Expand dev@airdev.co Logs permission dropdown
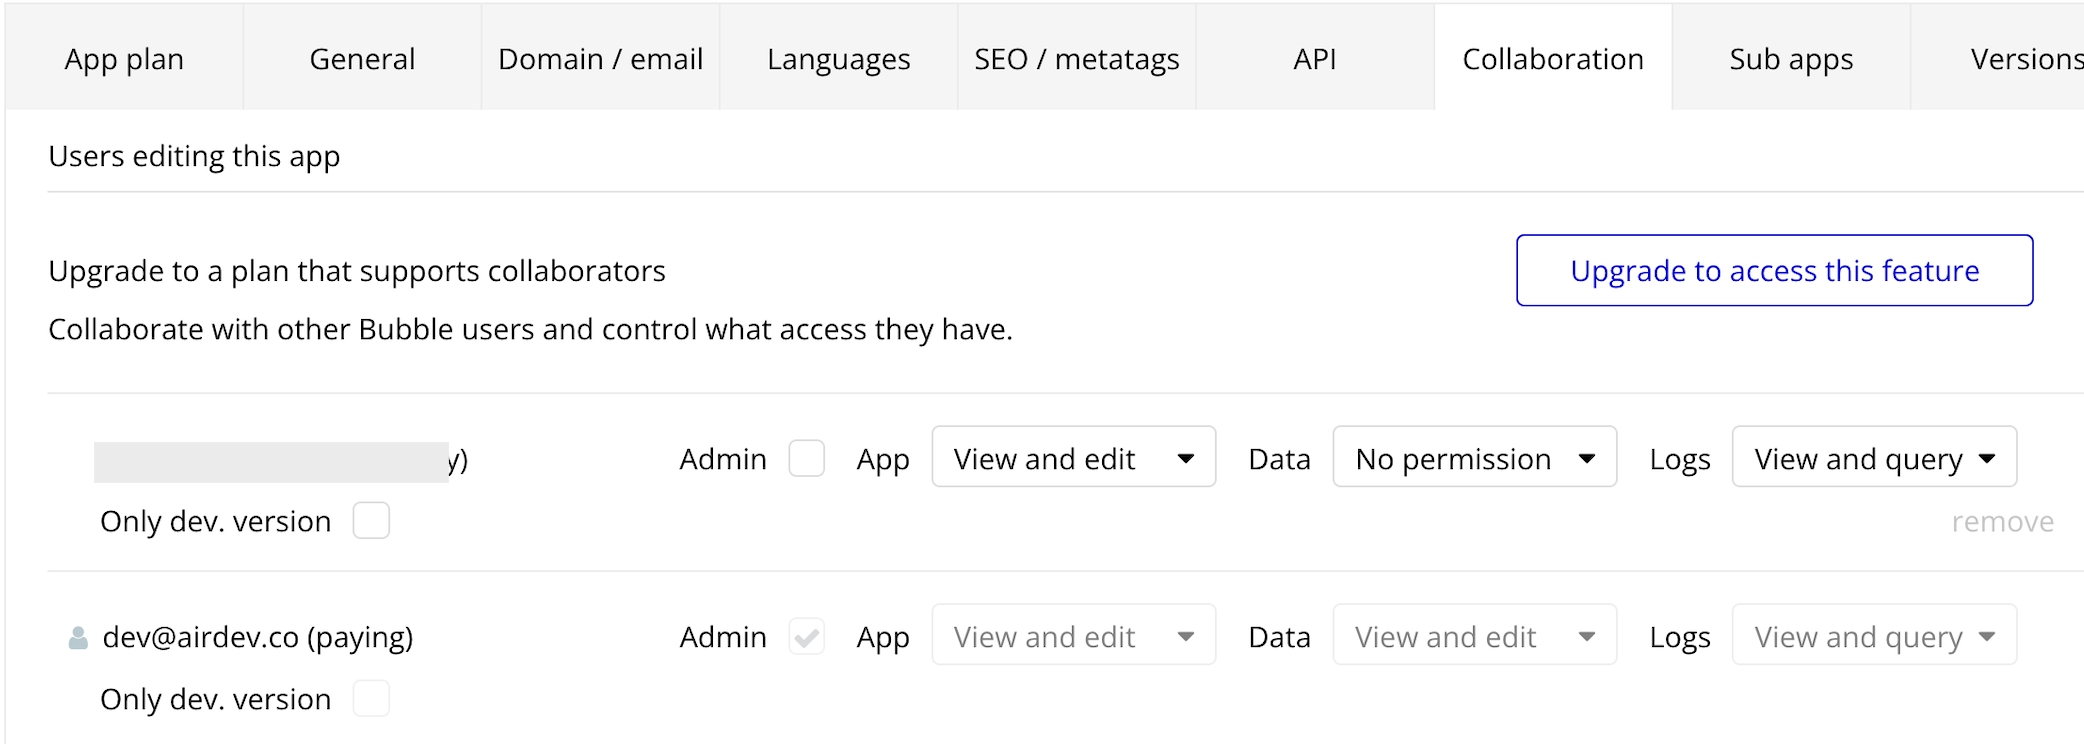This screenshot has height=744, width=2084. 1873,636
